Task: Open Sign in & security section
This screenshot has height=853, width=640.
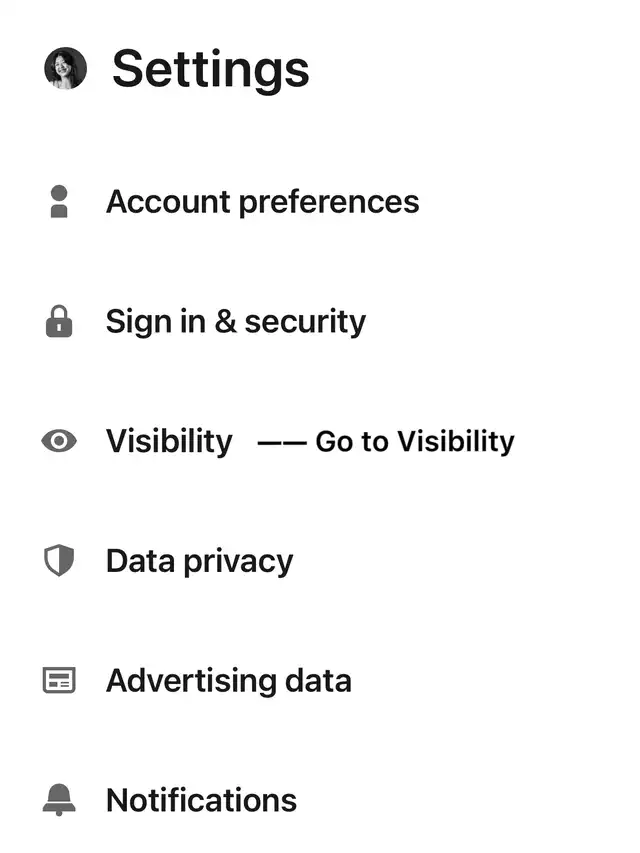Action: pos(236,322)
